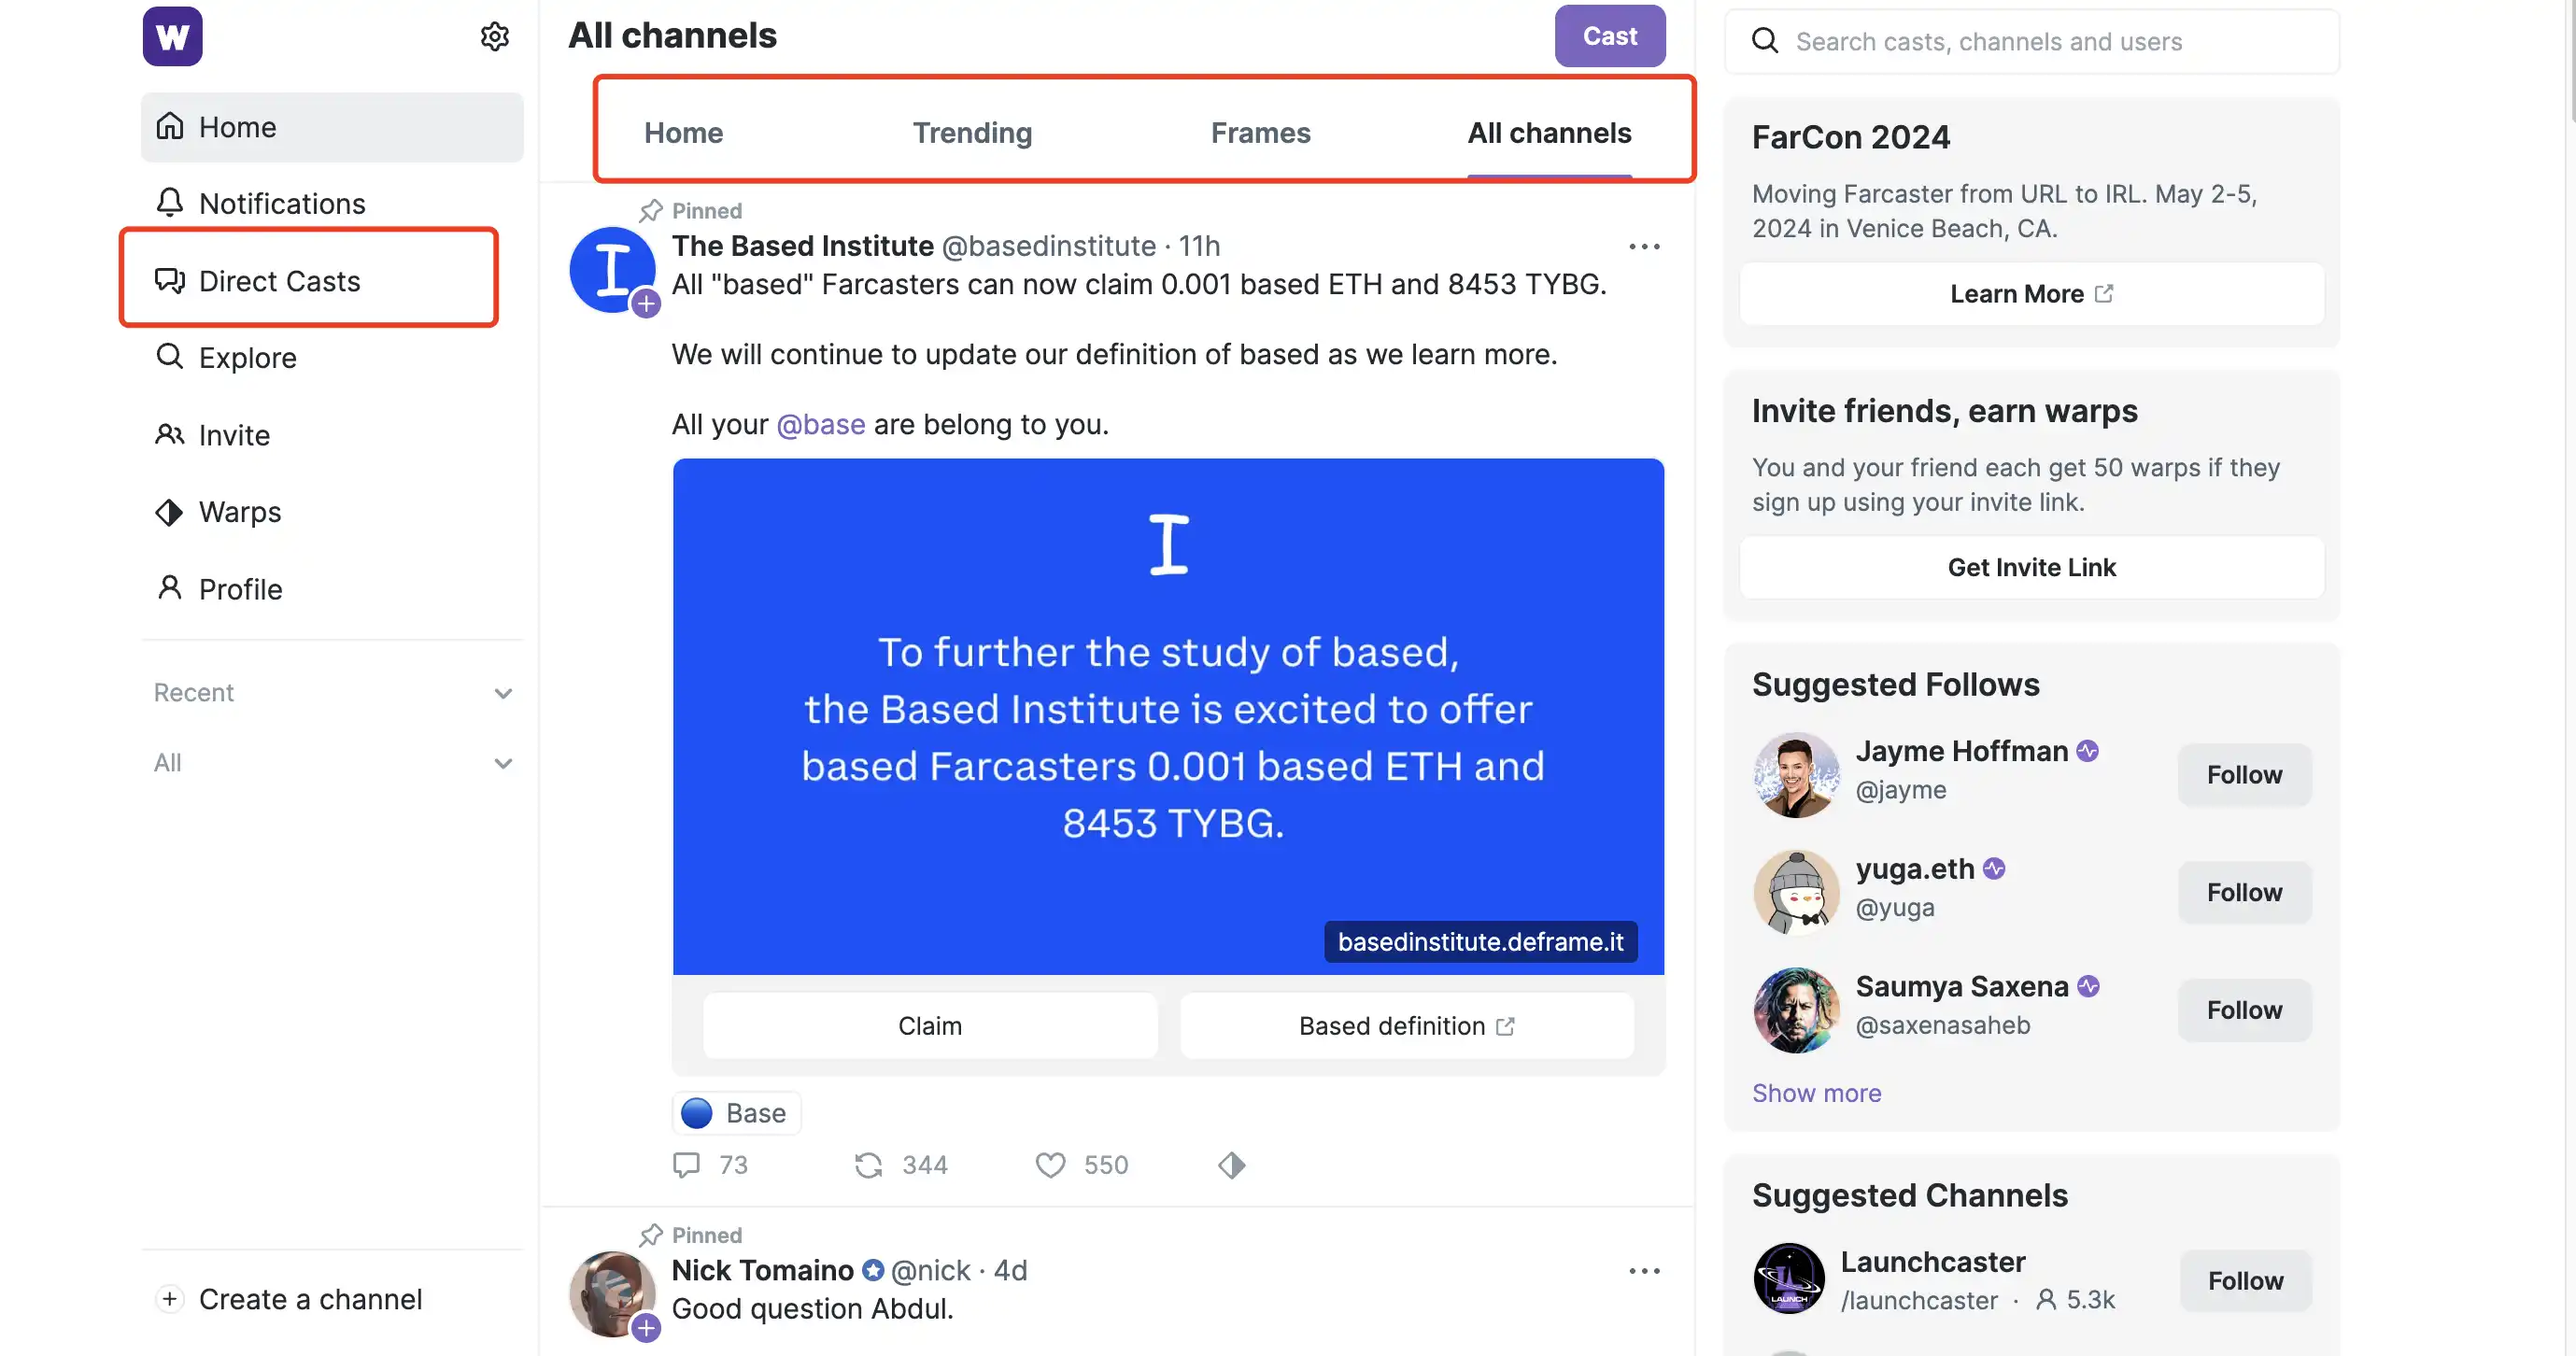This screenshot has width=2576, height=1356.
Task: Click the Direct Casts sidebar icon
Action: (x=170, y=279)
